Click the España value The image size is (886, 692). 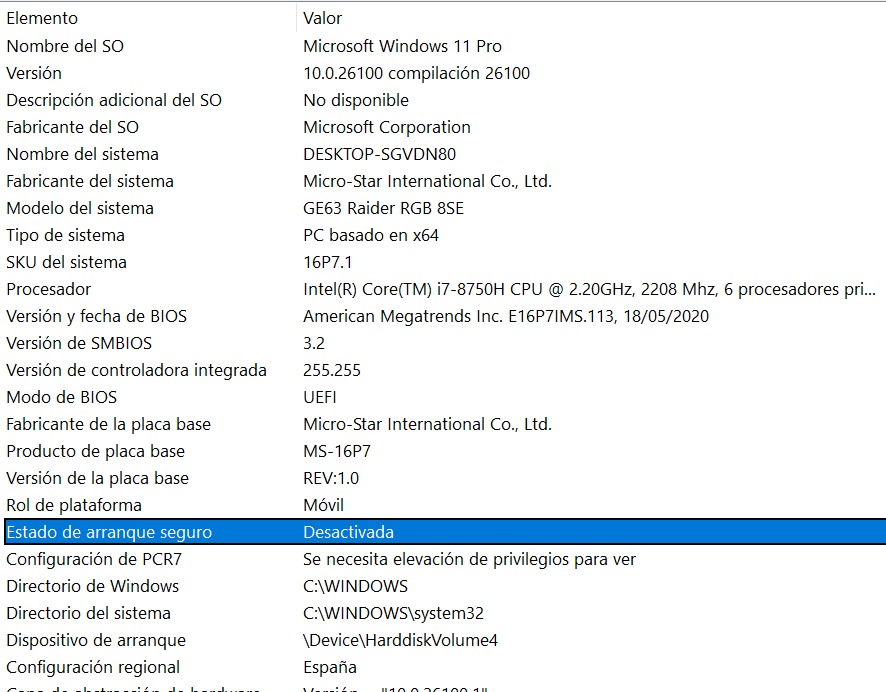tap(330, 668)
